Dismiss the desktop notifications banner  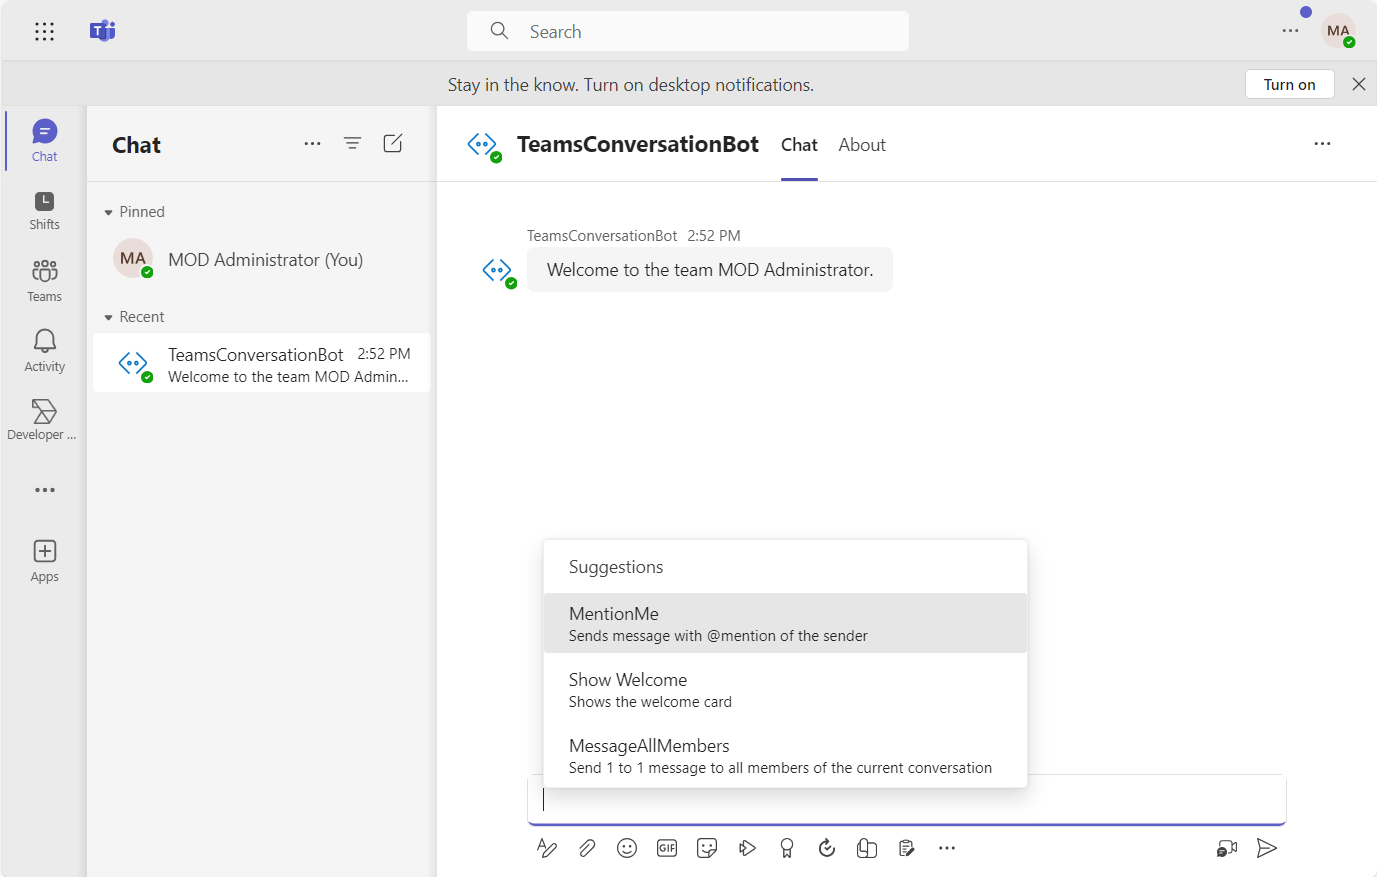point(1359,84)
